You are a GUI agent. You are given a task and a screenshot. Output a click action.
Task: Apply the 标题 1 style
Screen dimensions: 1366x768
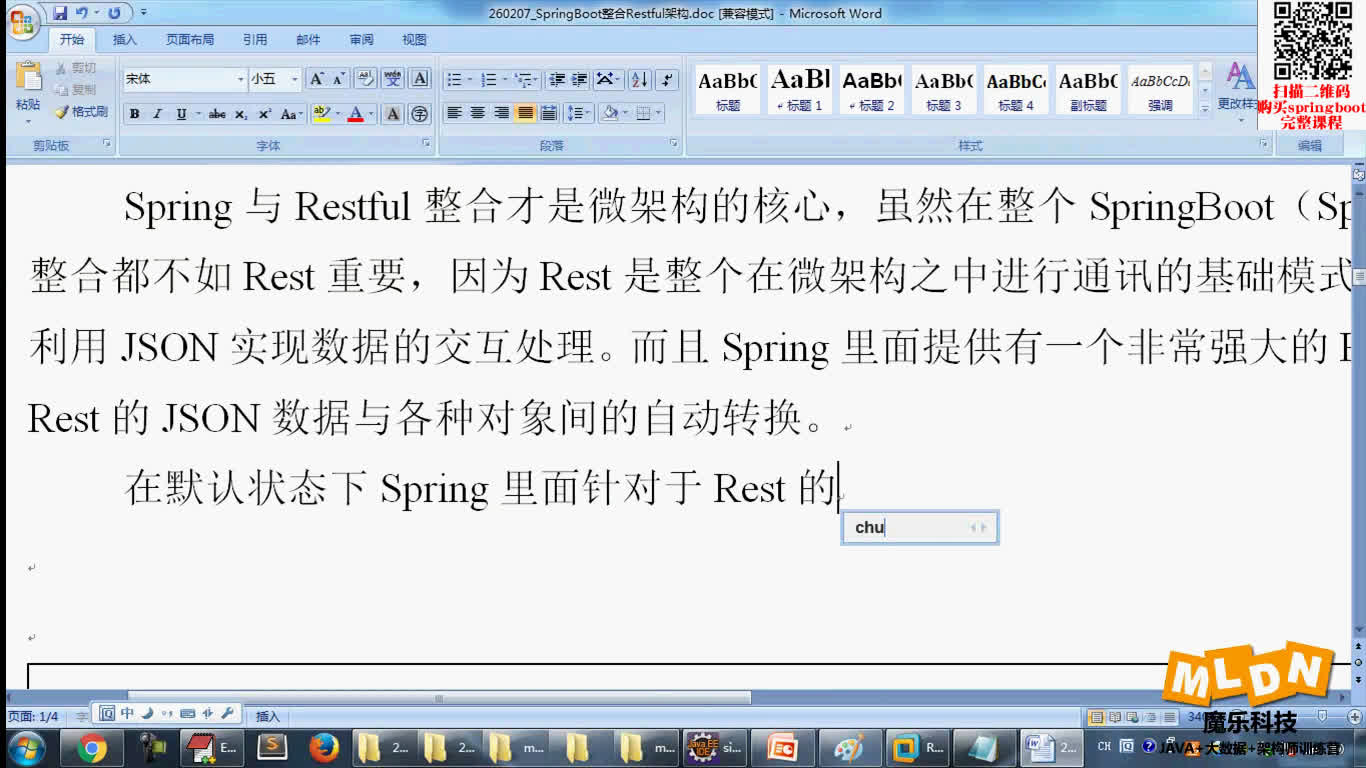coord(799,88)
